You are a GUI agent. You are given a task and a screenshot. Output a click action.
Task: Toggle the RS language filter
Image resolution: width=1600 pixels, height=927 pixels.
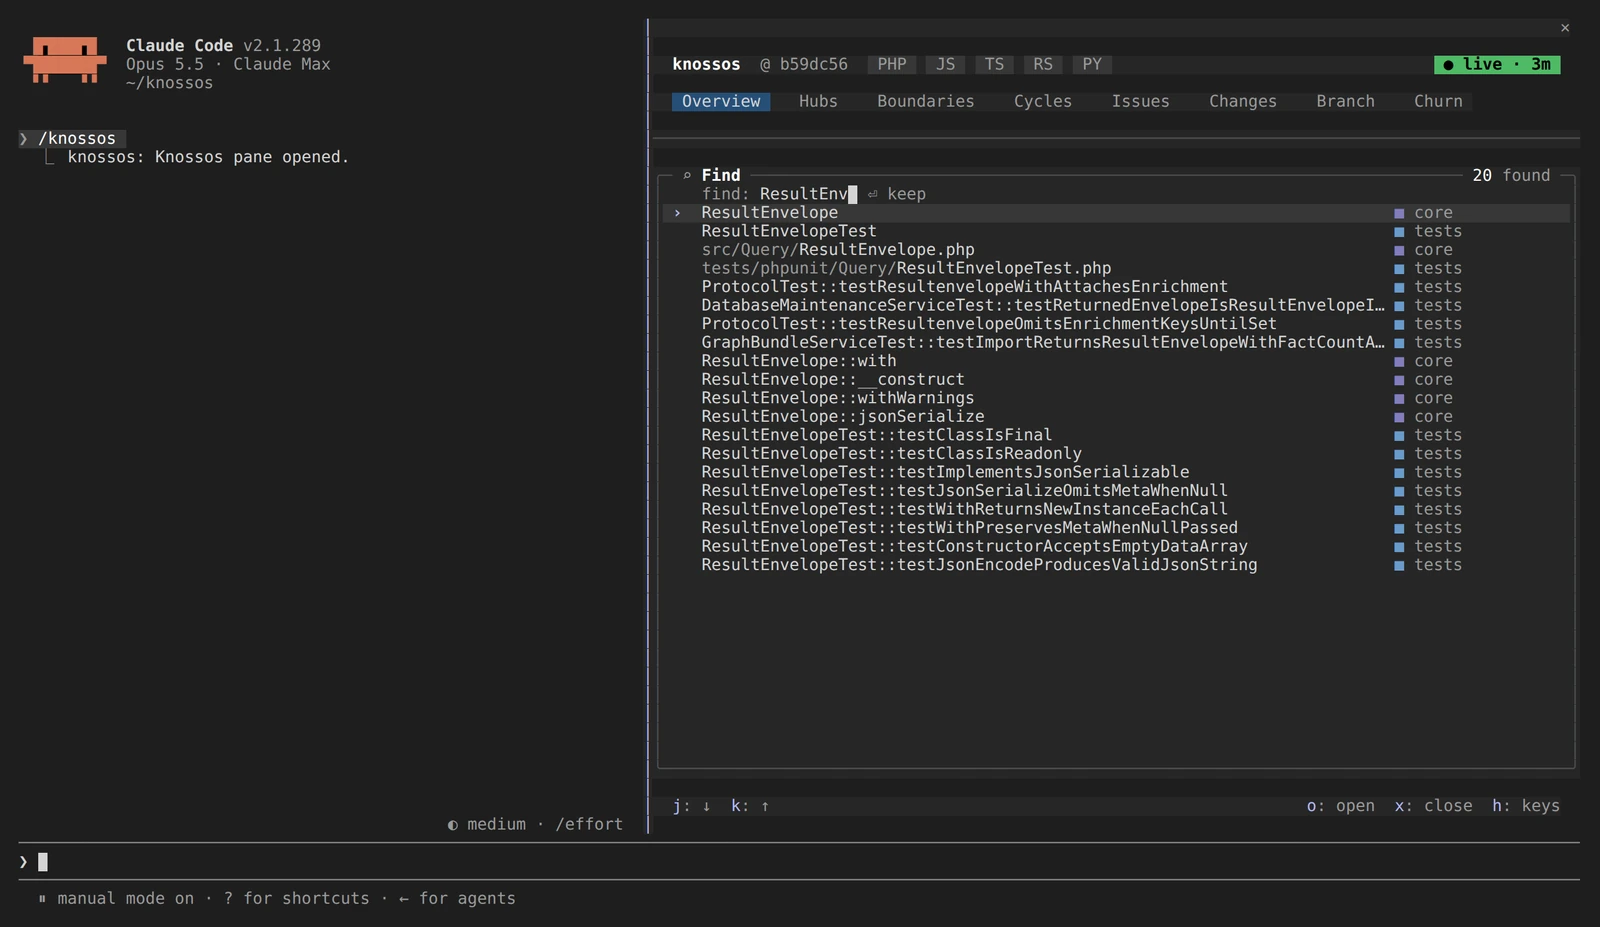(1043, 64)
